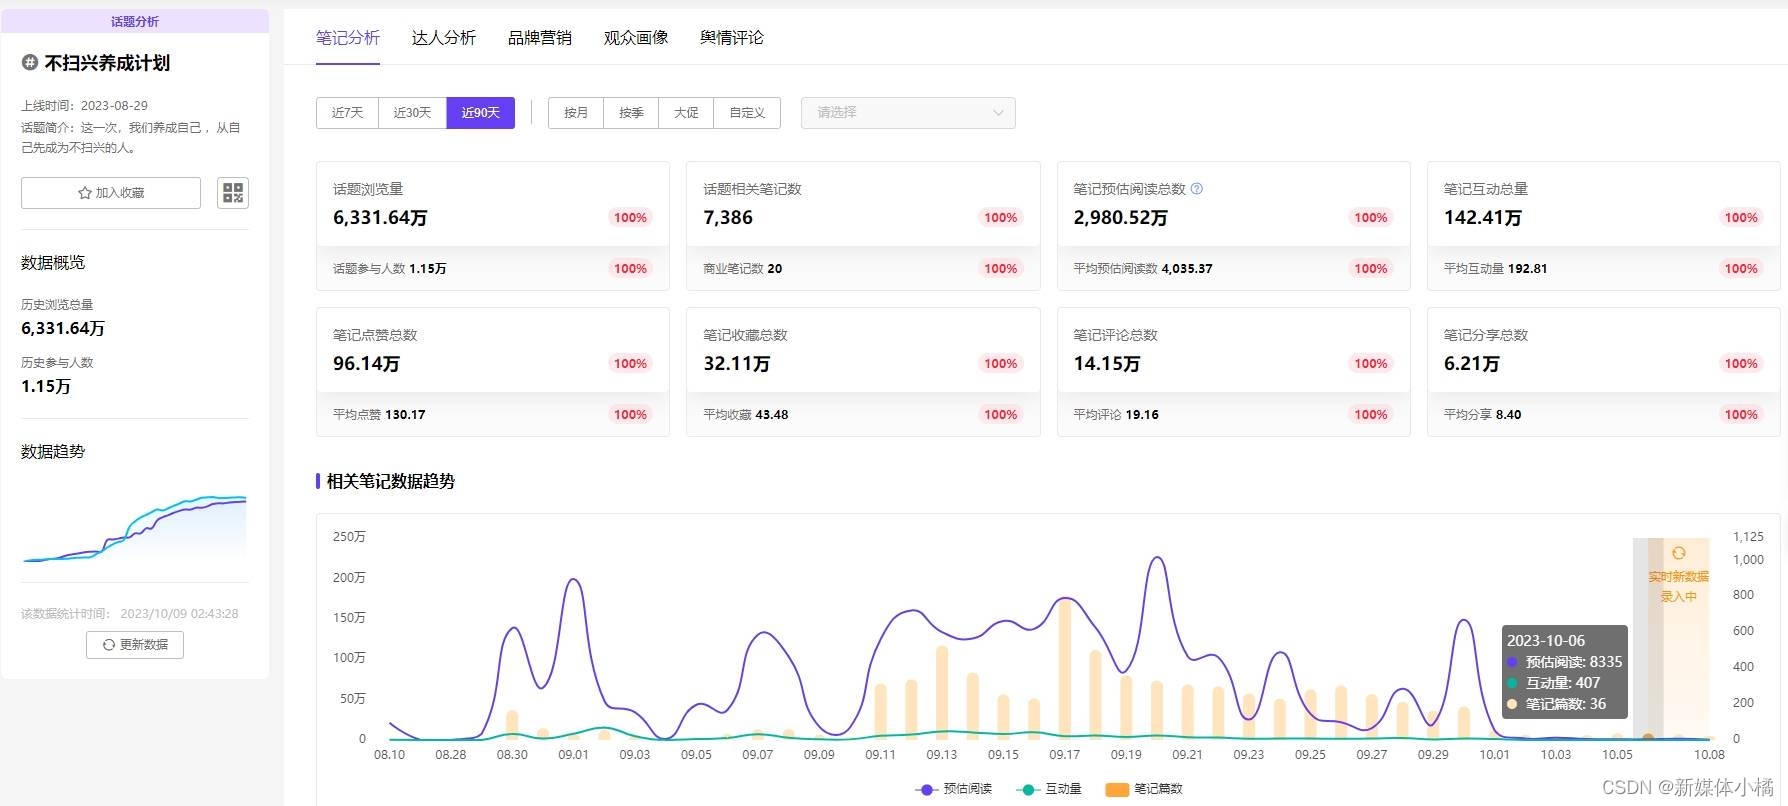Click the help icon beside 笔记预估阅读总数
Viewport: 1788px width, 806px height.
tap(1197, 188)
